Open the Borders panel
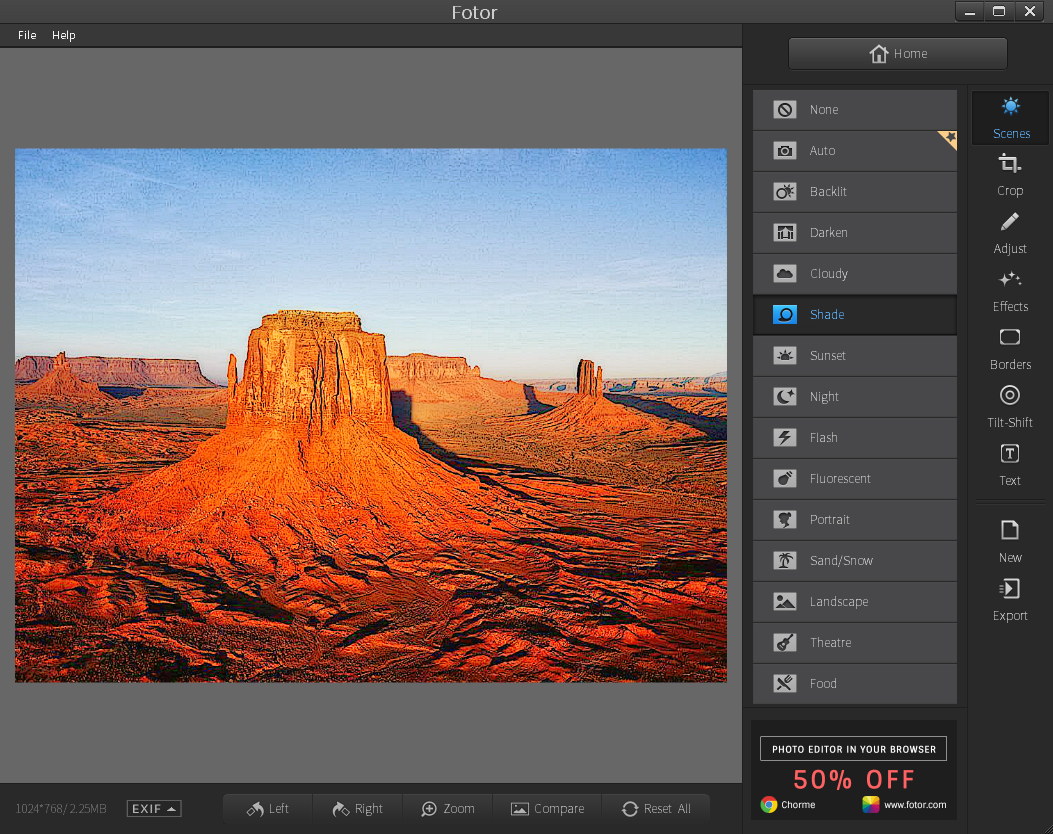 click(x=1010, y=349)
